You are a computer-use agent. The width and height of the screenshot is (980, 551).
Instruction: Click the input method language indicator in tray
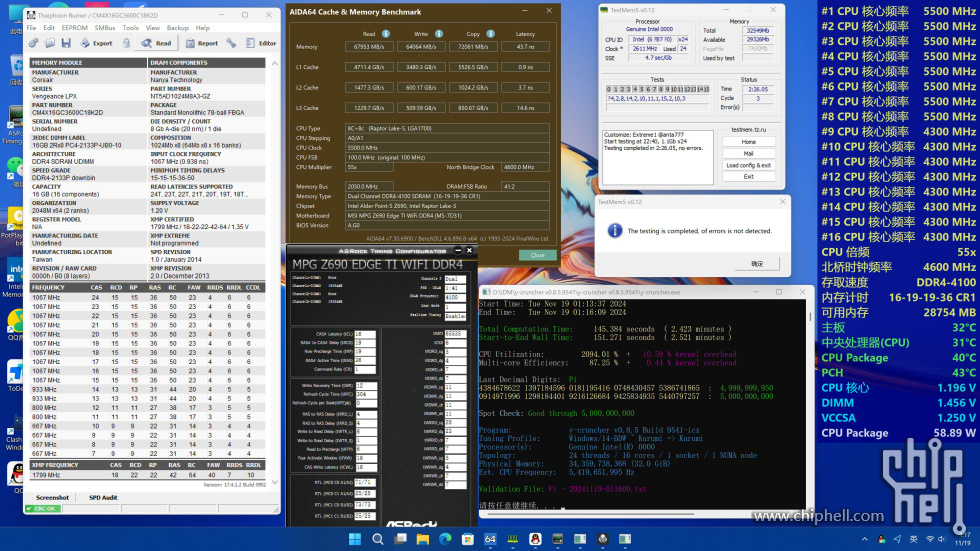pos(913,539)
